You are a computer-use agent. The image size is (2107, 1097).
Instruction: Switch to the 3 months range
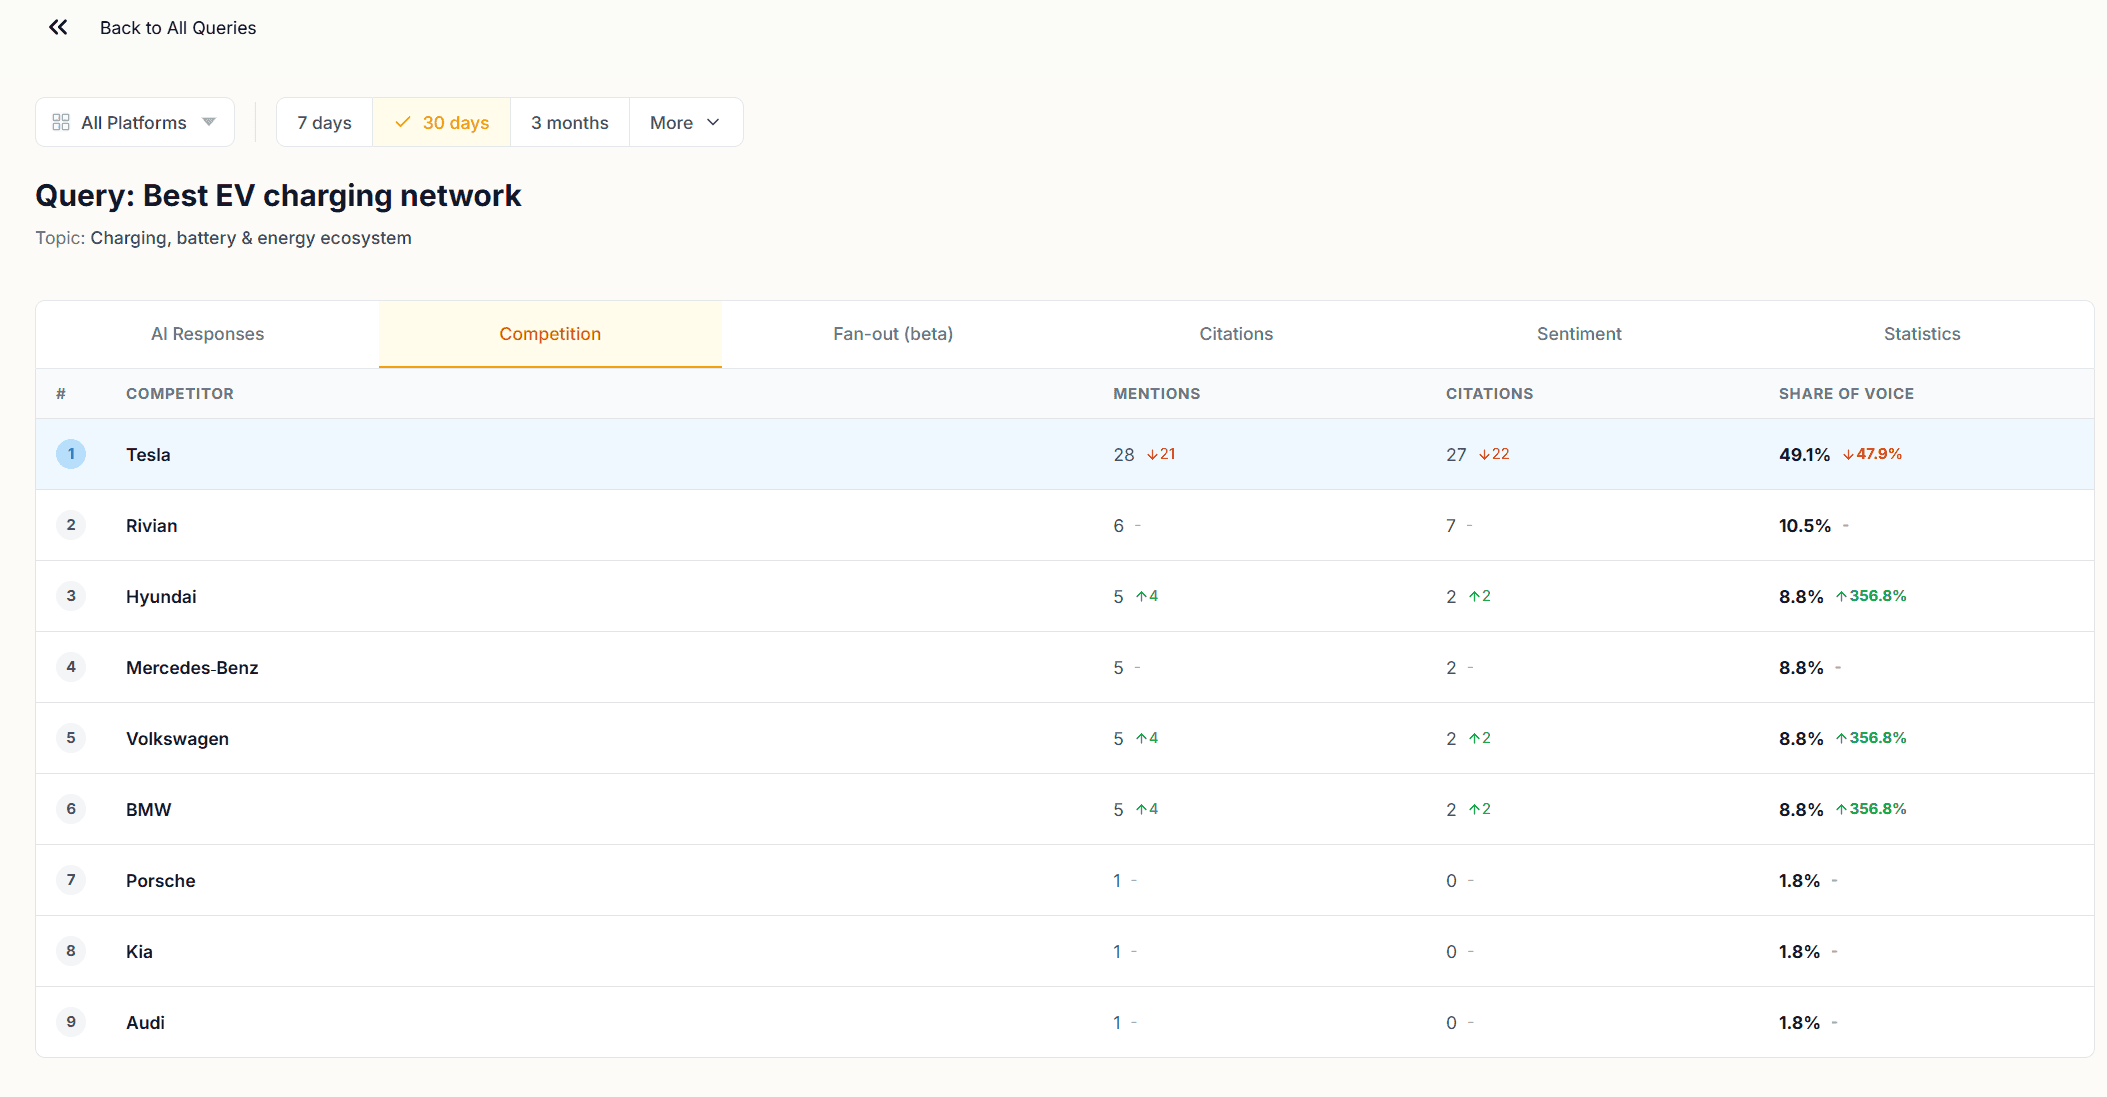pos(569,122)
